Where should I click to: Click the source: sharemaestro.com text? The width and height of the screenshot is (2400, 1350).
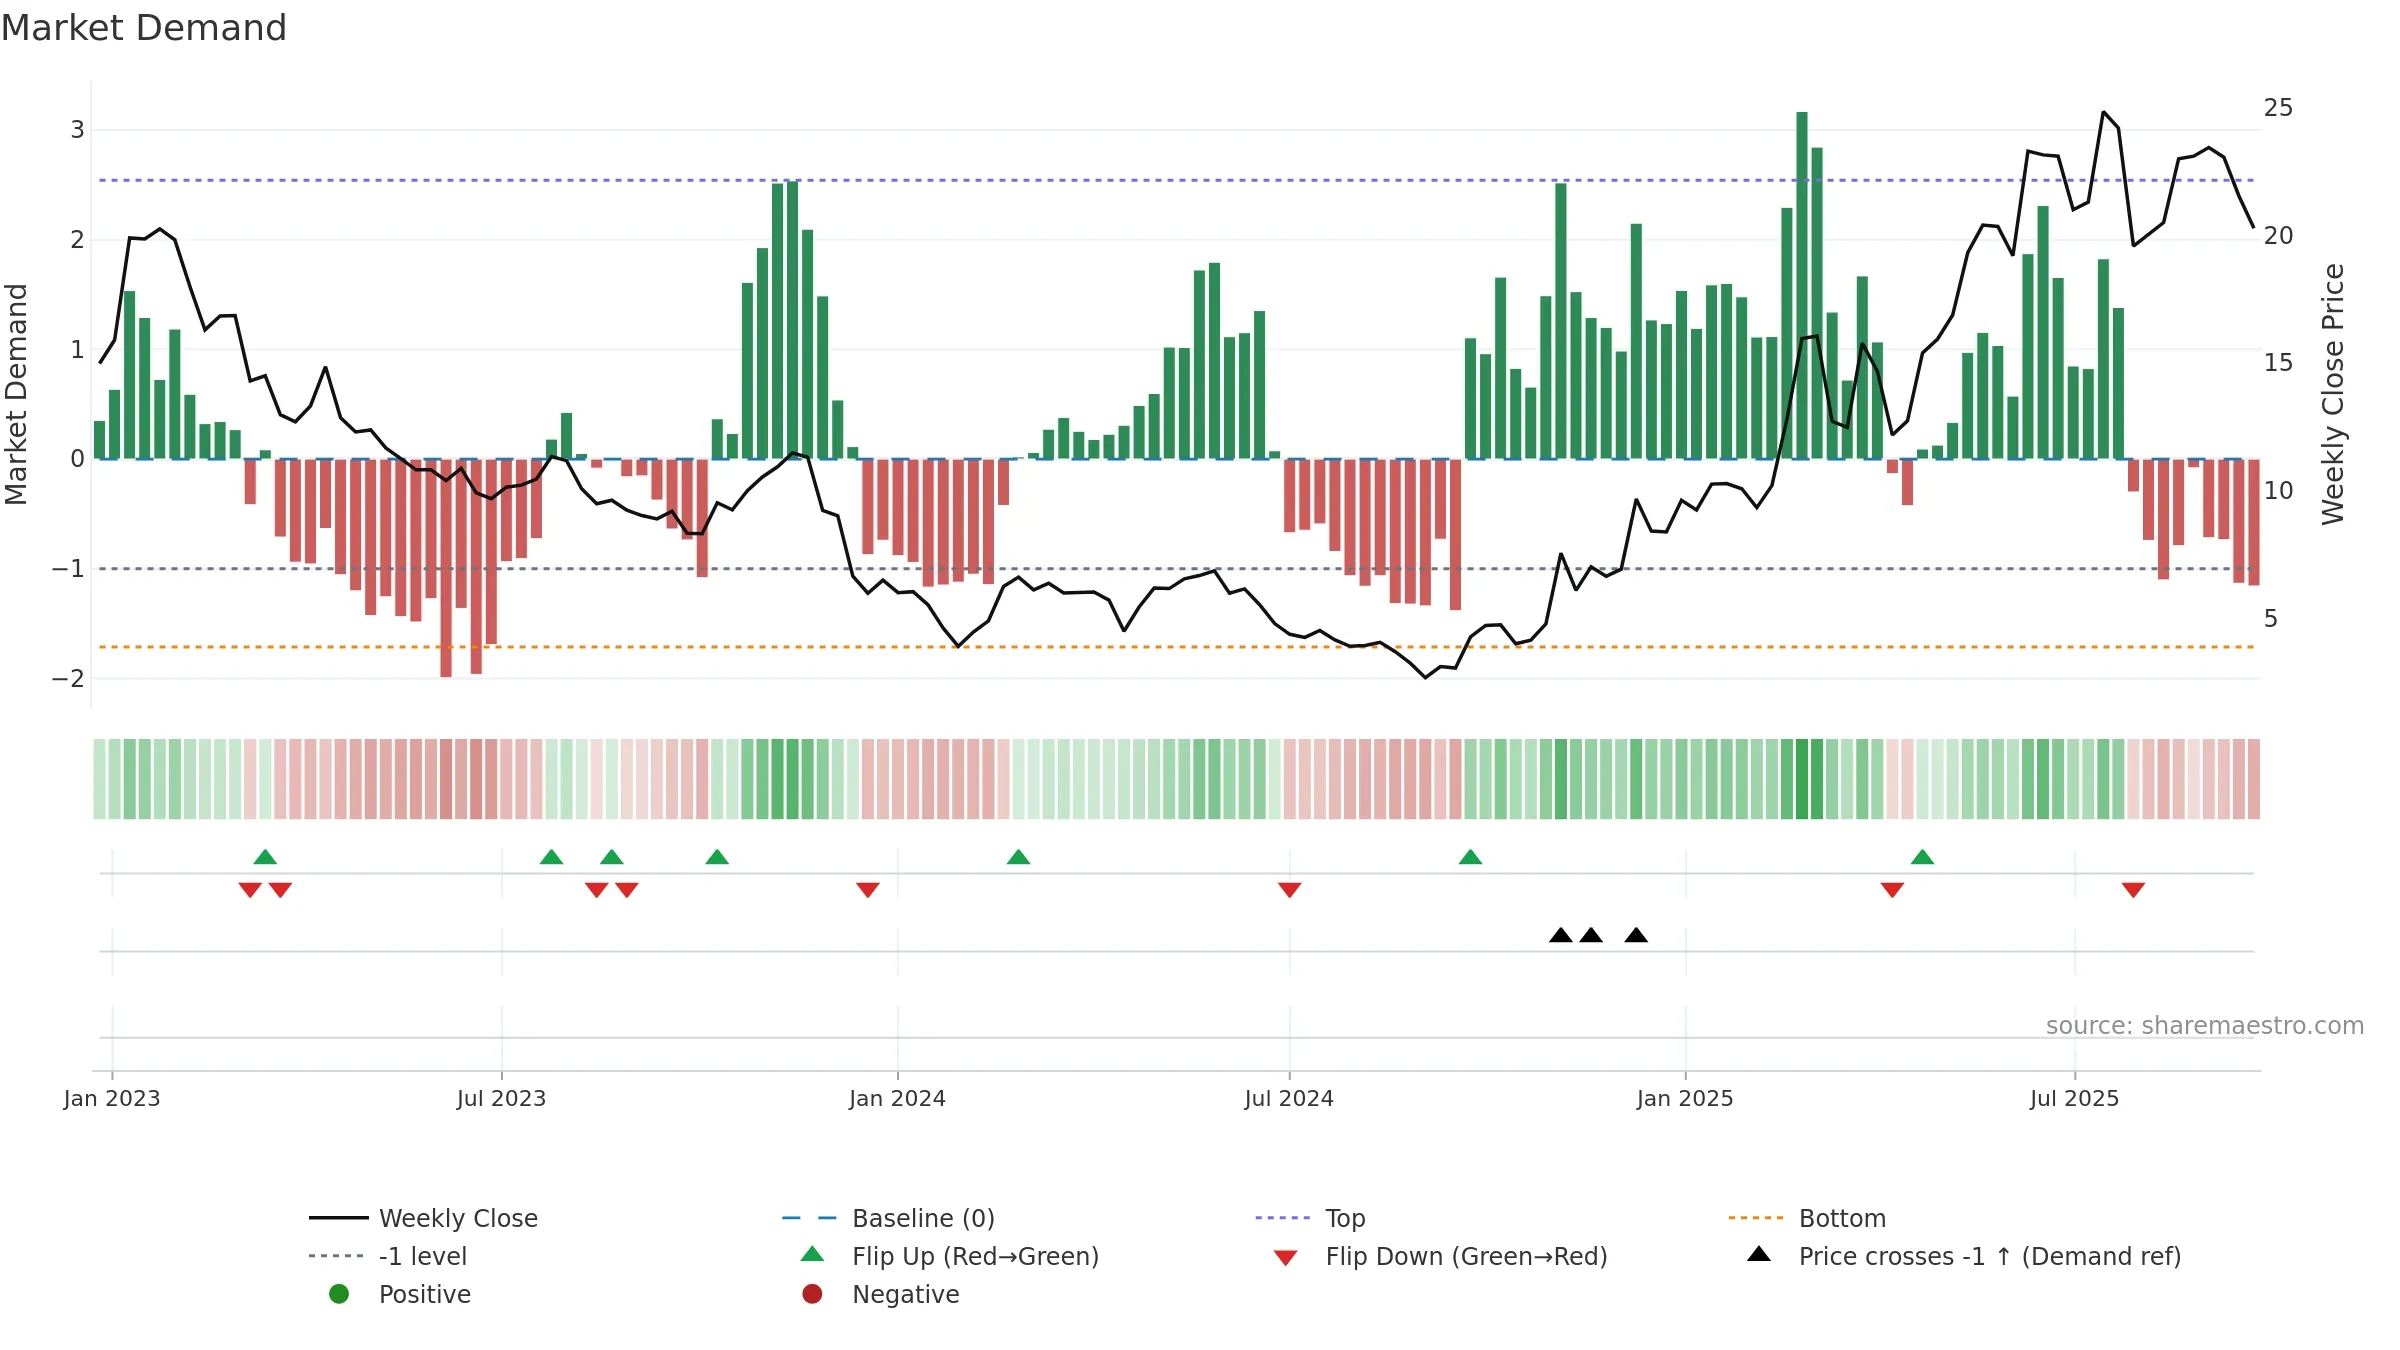click(x=2205, y=1026)
